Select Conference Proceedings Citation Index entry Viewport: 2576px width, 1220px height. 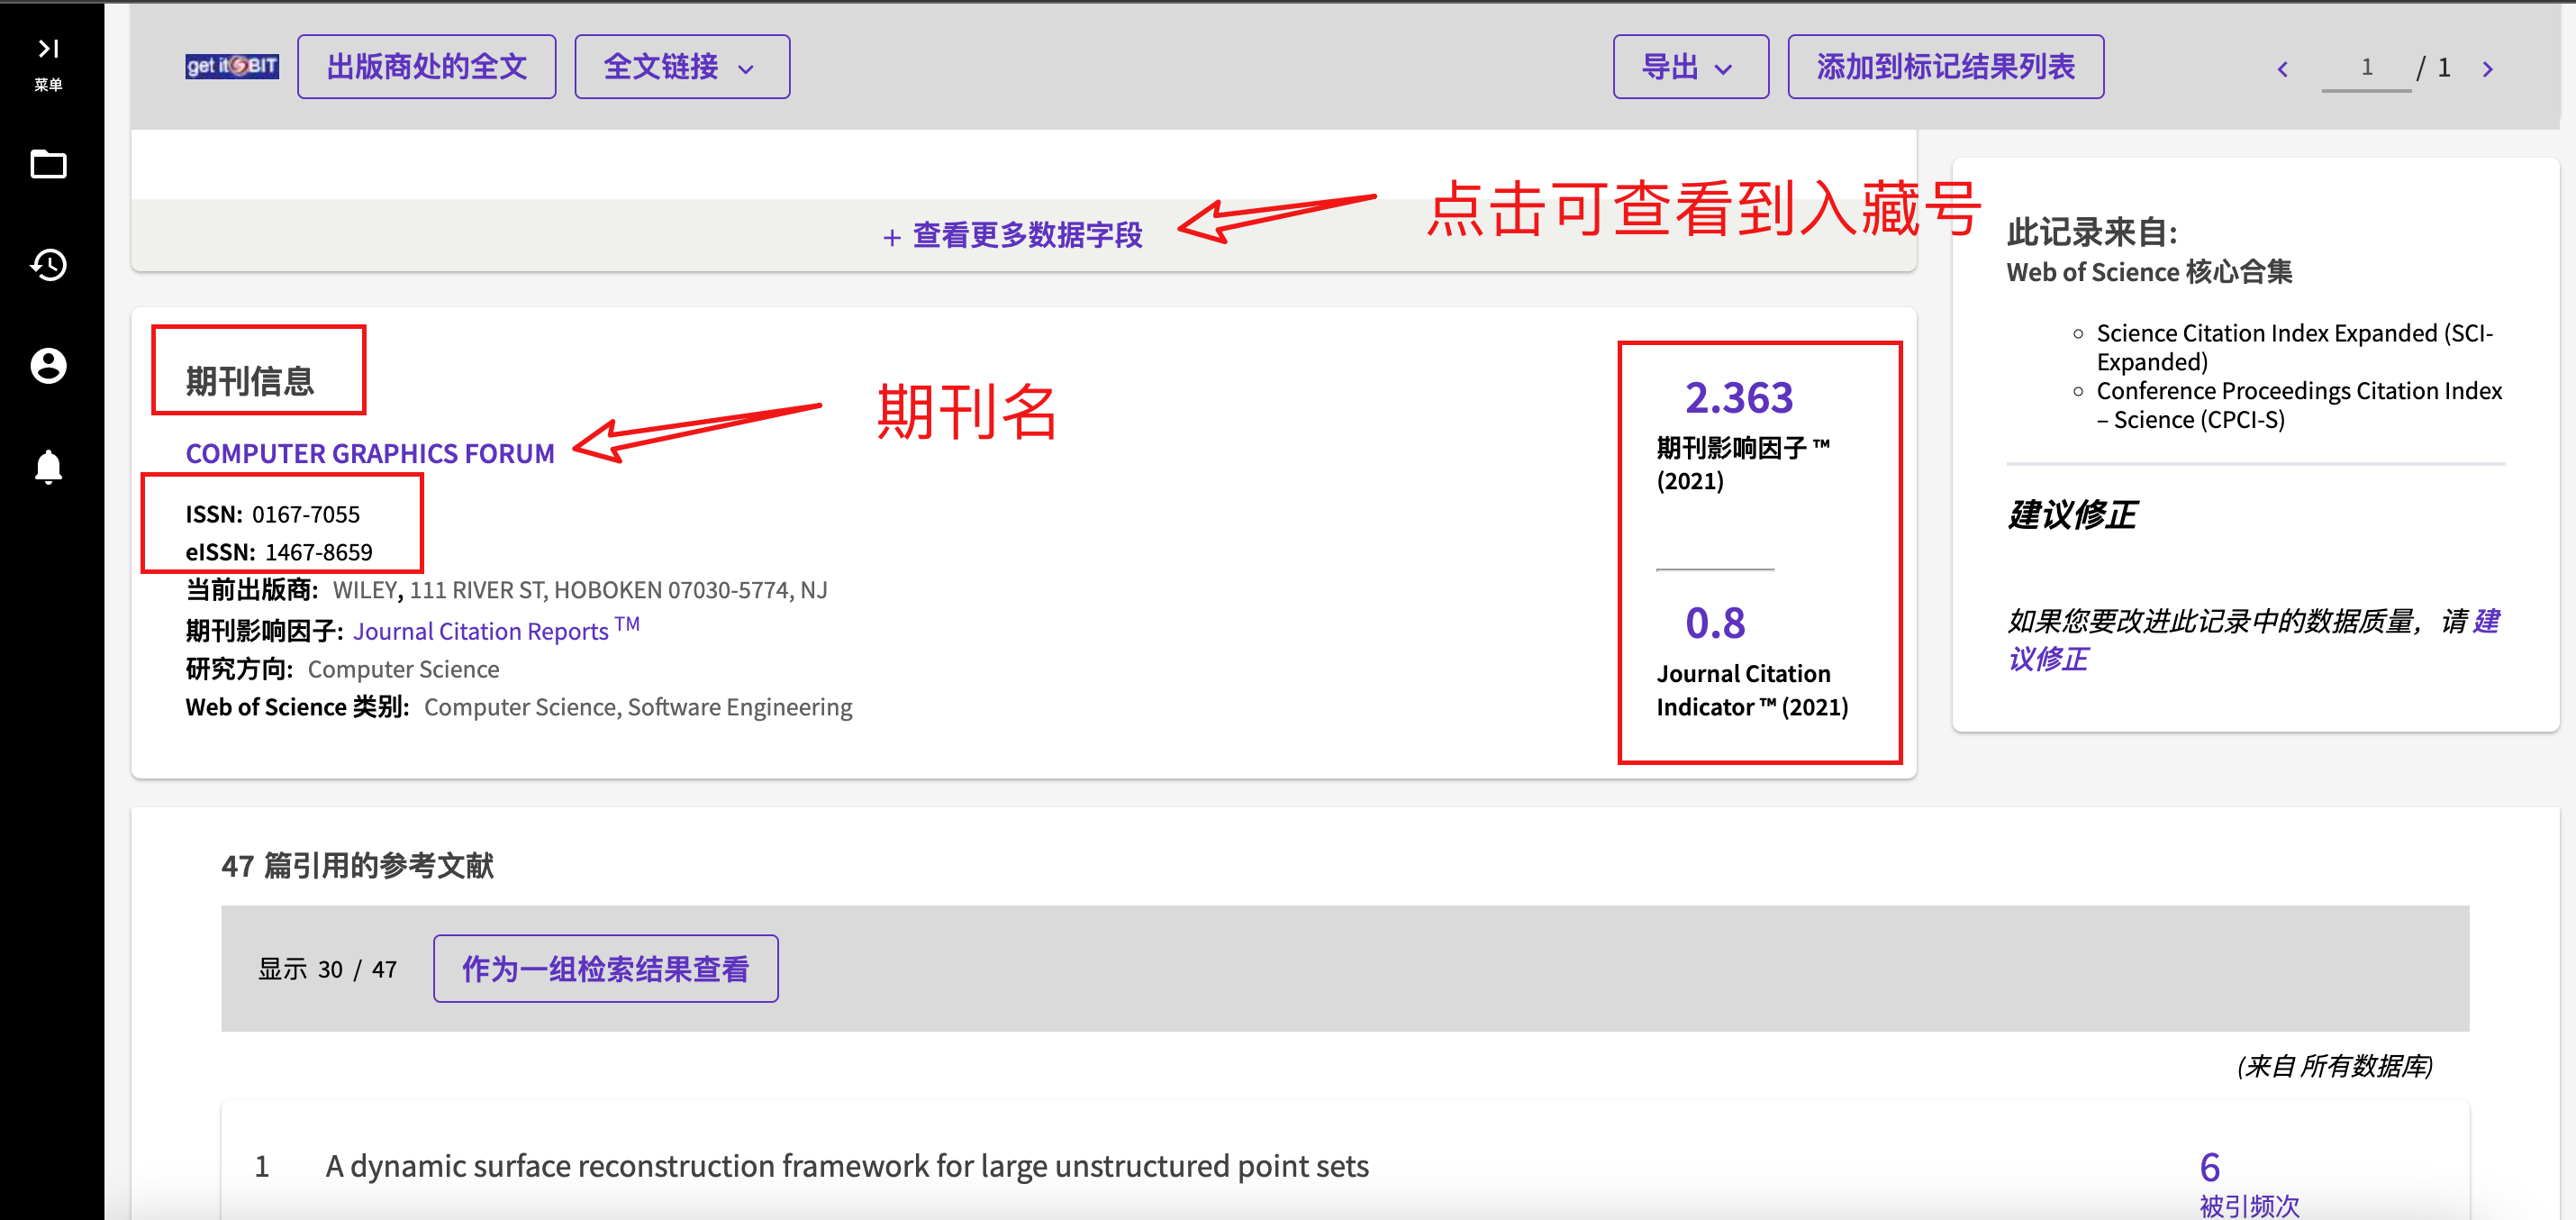(x=2299, y=405)
